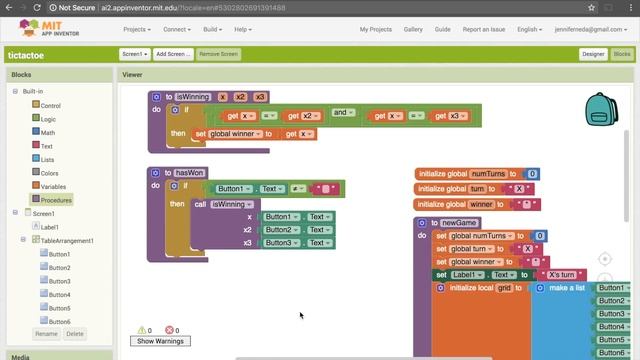Image resolution: width=640 pixels, height=360 pixels.
Task: Click the browser address bar URL
Action: [193, 7]
